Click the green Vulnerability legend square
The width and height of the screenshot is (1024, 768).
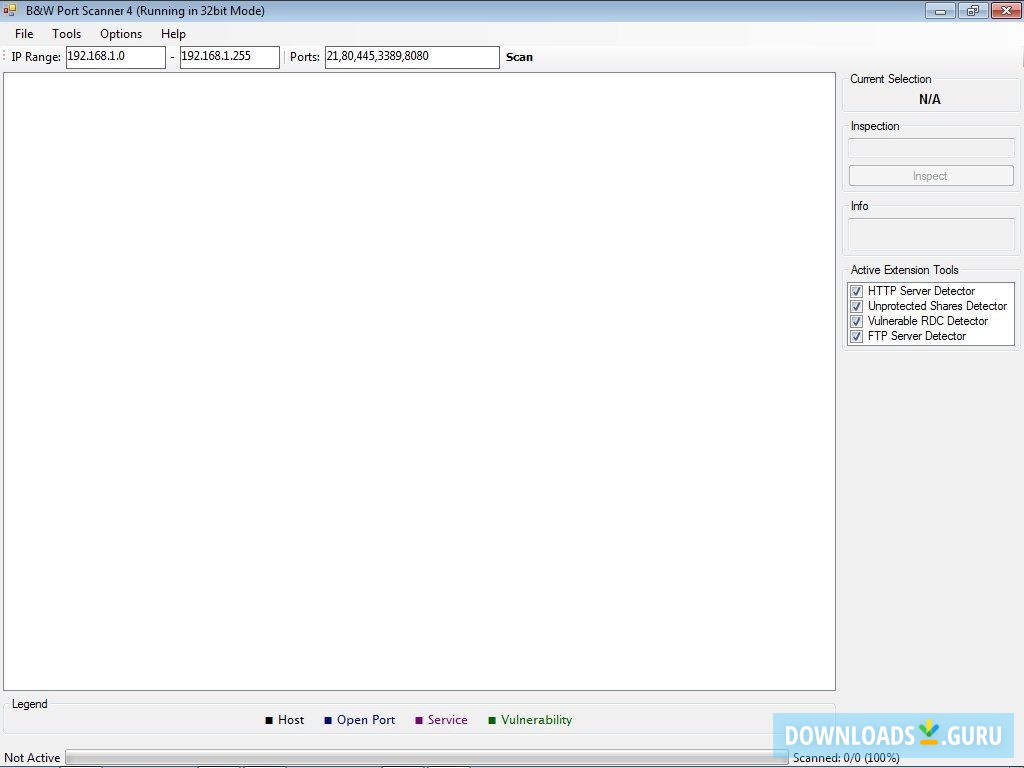(492, 720)
